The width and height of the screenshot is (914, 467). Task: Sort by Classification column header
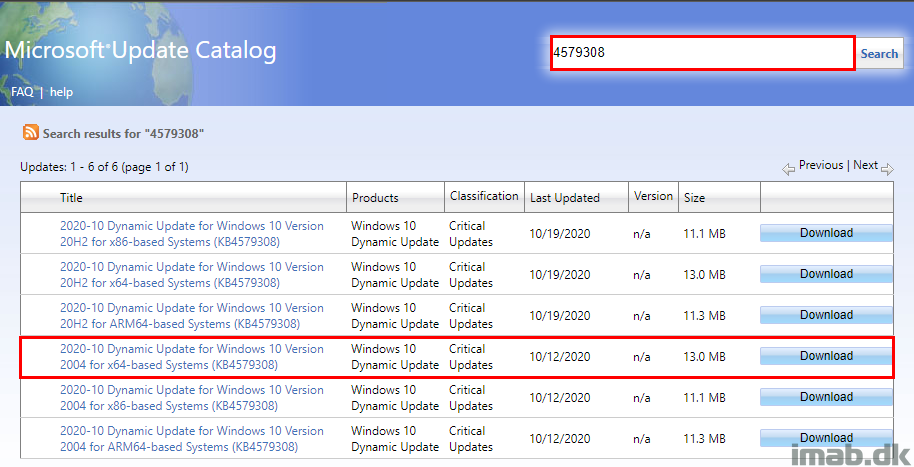click(x=484, y=196)
